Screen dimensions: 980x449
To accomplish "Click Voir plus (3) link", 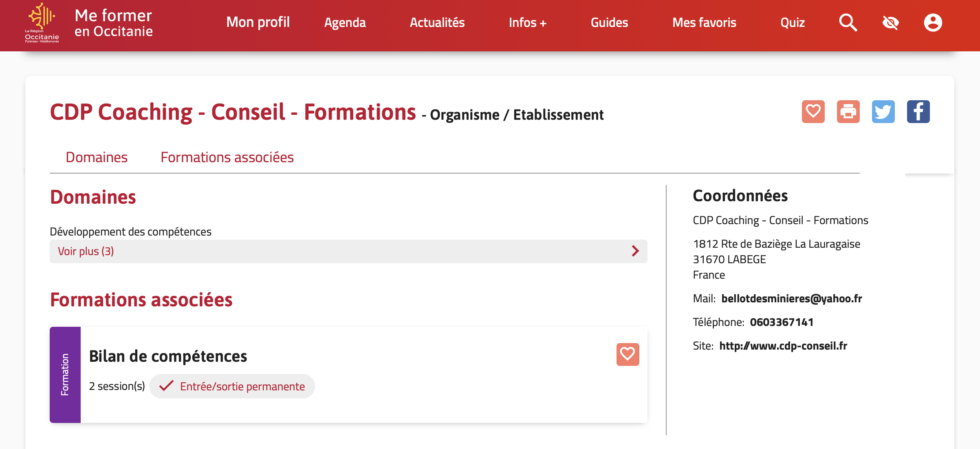I will point(86,251).
